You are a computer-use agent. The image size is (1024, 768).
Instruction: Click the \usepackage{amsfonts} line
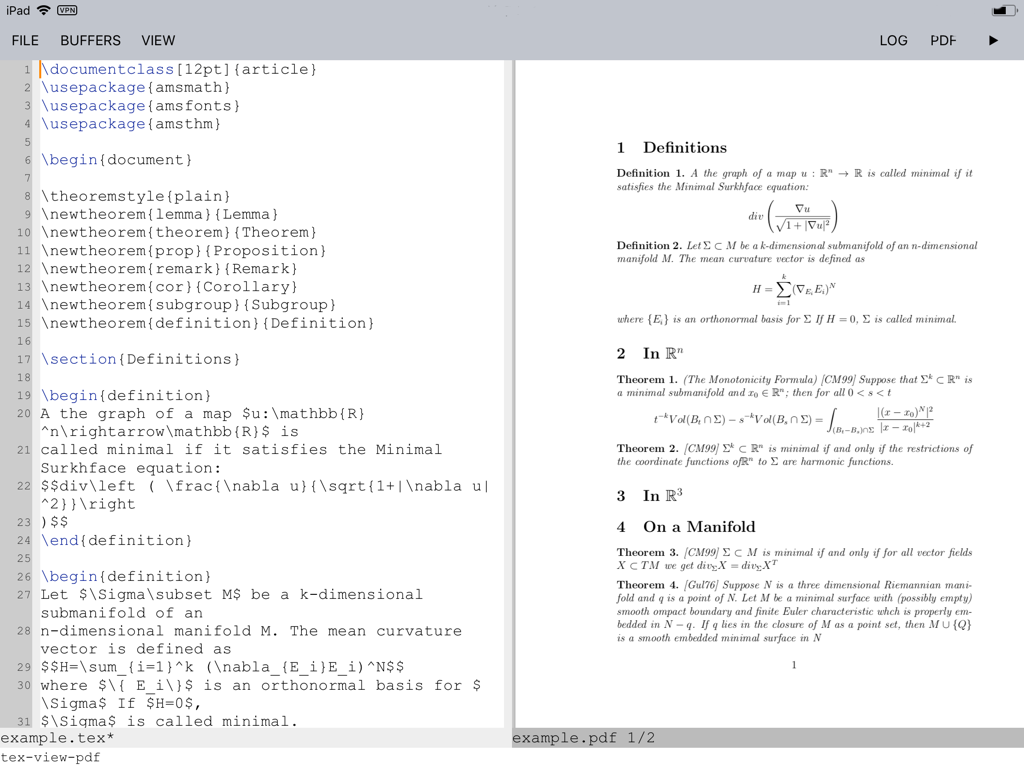pyautogui.click(x=140, y=106)
